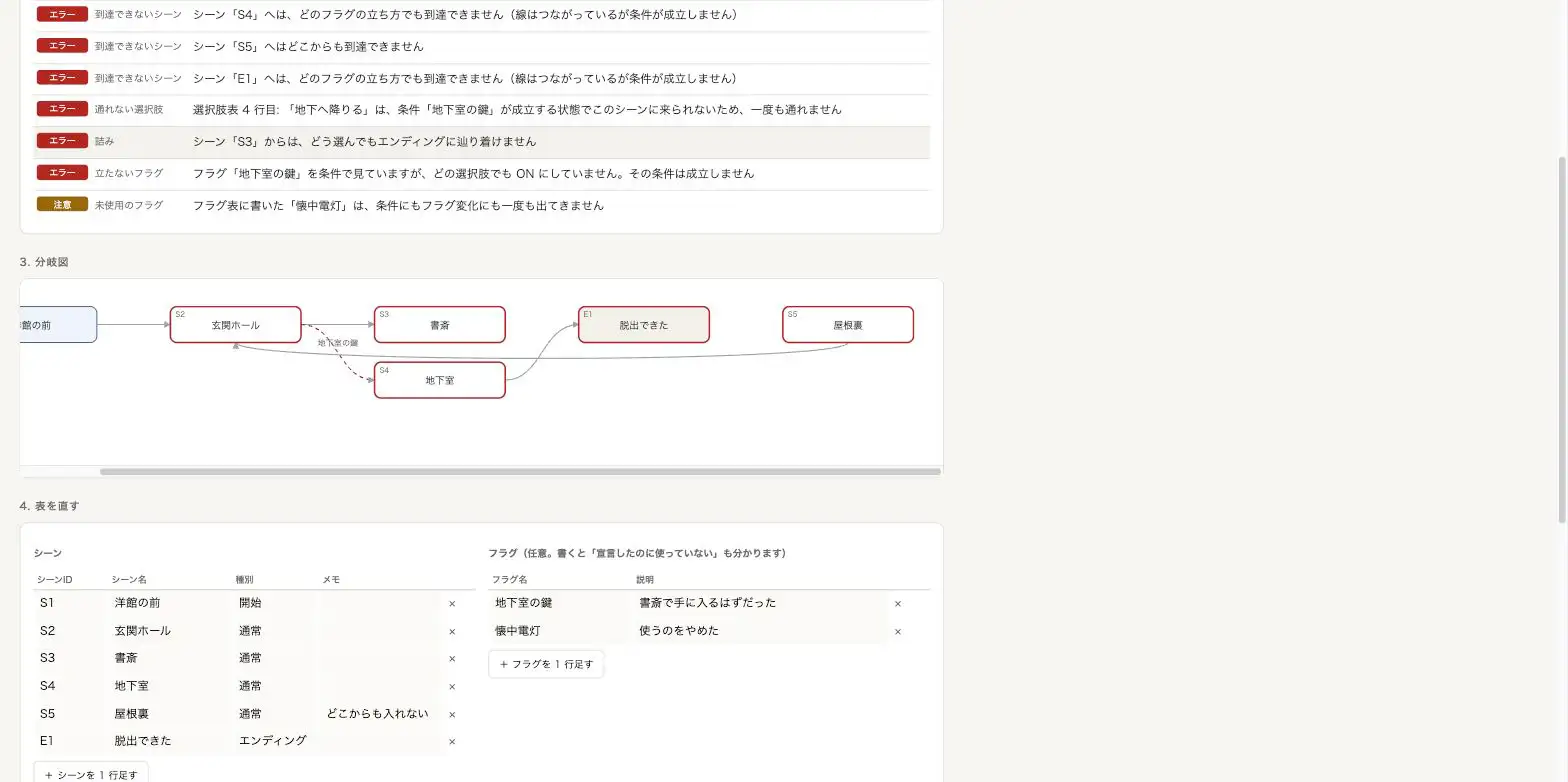Image resolution: width=1568 pixels, height=782 pixels.
Task: Edit the scene name field 玄関ホール
Action: click(169, 631)
